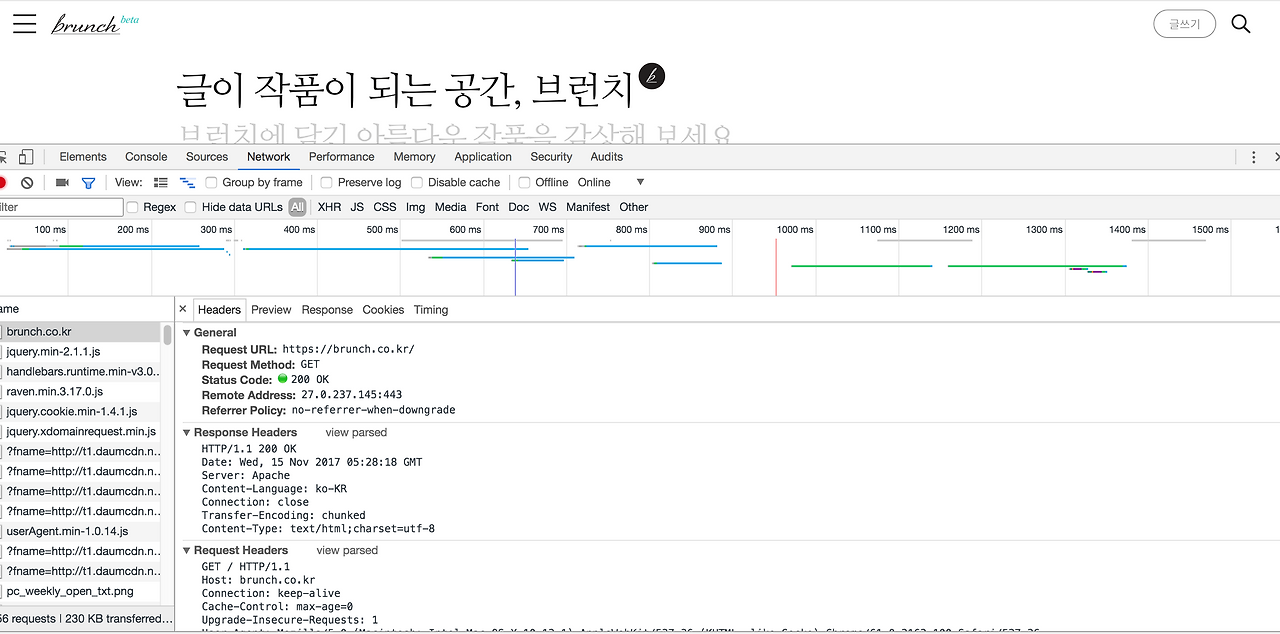Collapse the Response Headers section
Image resolution: width=1280 pixels, height=634 pixels.
click(186, 432)
